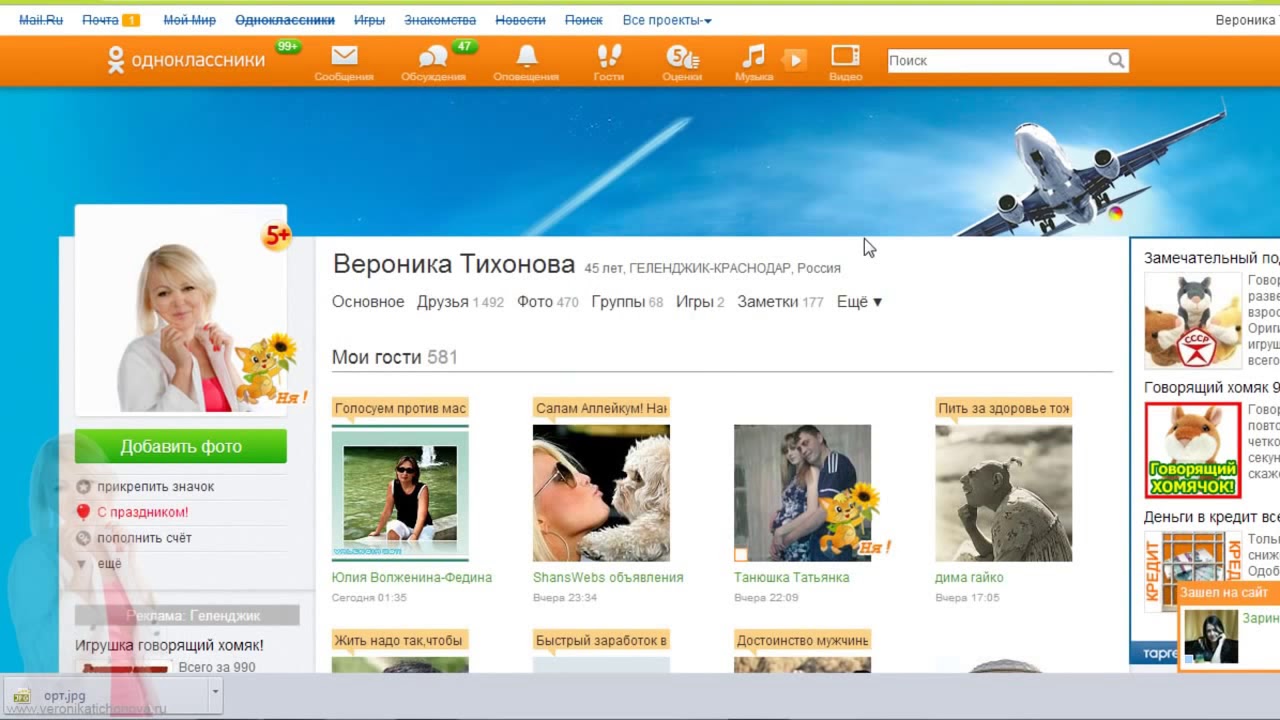Image resolution: width=1280 pixels, height=720 pixels.
Task: Open the opт.jpg download item
Action: click(x=105, y=695)
